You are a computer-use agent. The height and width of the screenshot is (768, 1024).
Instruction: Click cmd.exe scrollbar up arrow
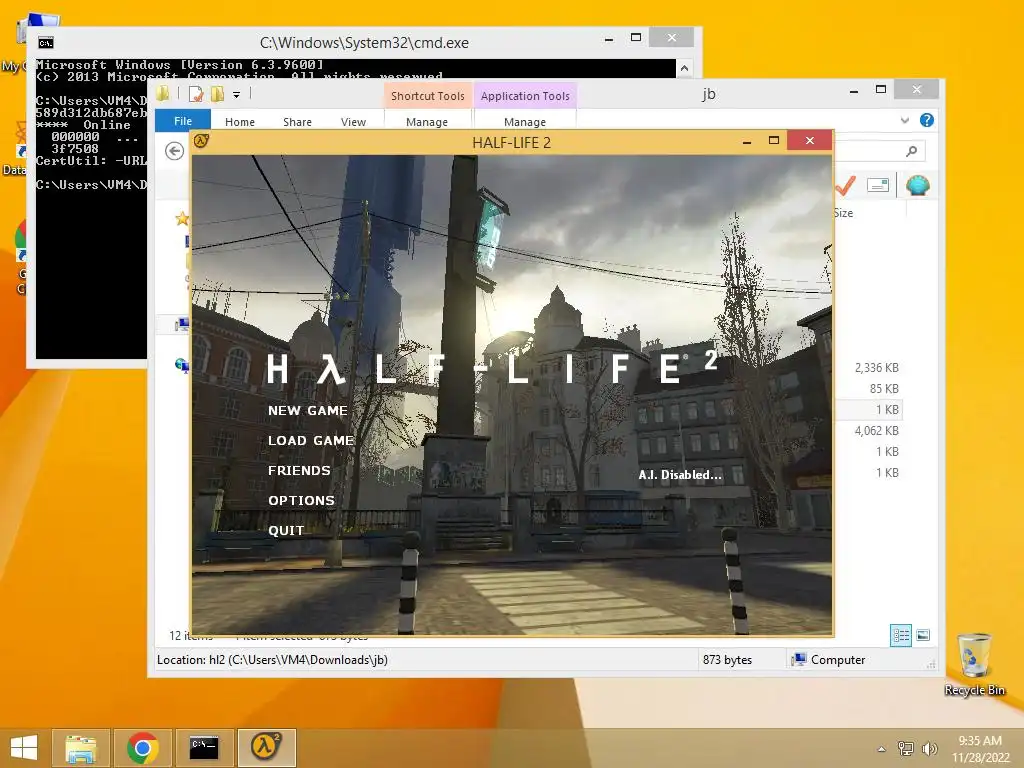click(x=684, y=67)
